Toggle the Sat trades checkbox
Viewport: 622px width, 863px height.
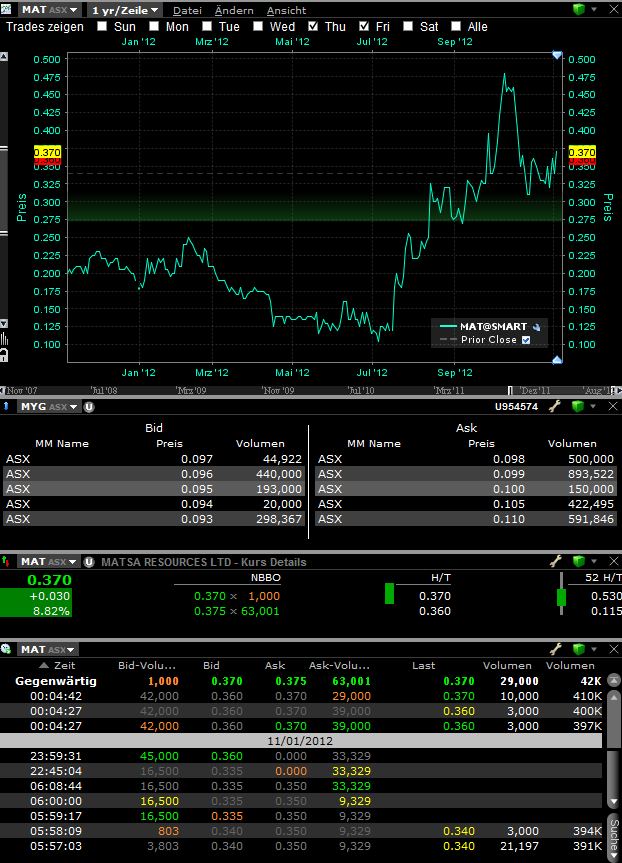click(x=408, y=26)
